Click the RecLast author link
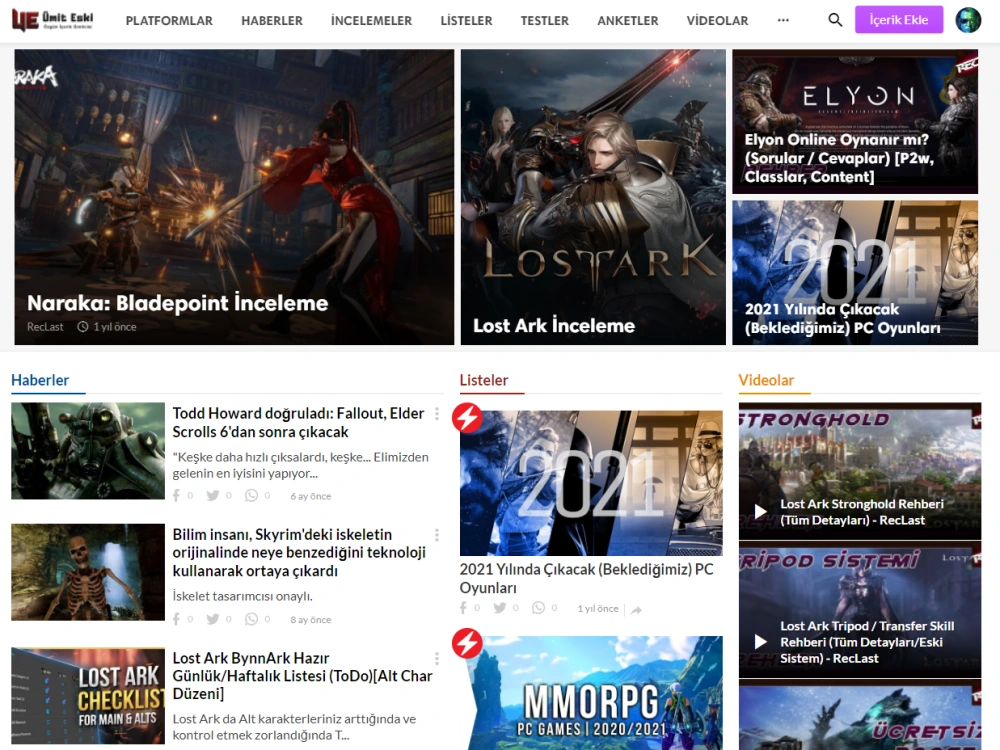Screen dimensions: 1000x750 (x=45, y=327)
